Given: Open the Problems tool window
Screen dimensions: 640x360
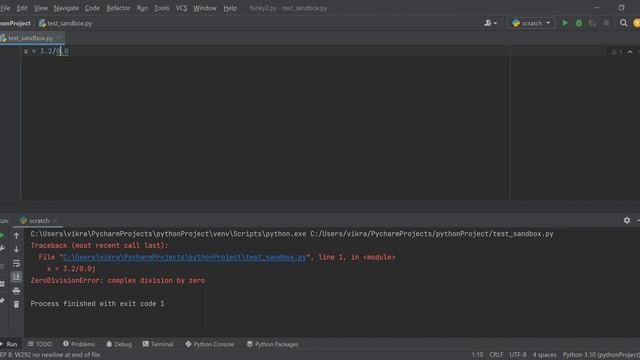Looking at the screenshot, I should 79,344.
